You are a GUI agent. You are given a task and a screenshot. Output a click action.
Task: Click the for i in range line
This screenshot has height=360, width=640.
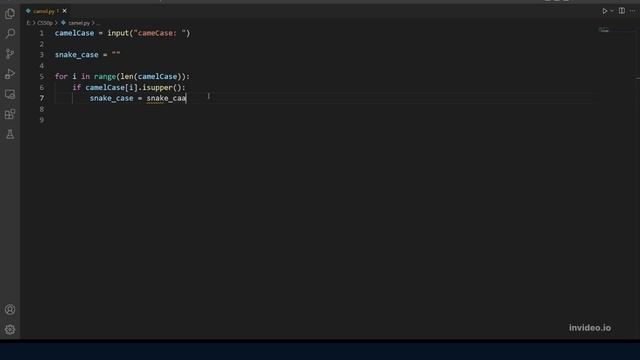point(122,76)
